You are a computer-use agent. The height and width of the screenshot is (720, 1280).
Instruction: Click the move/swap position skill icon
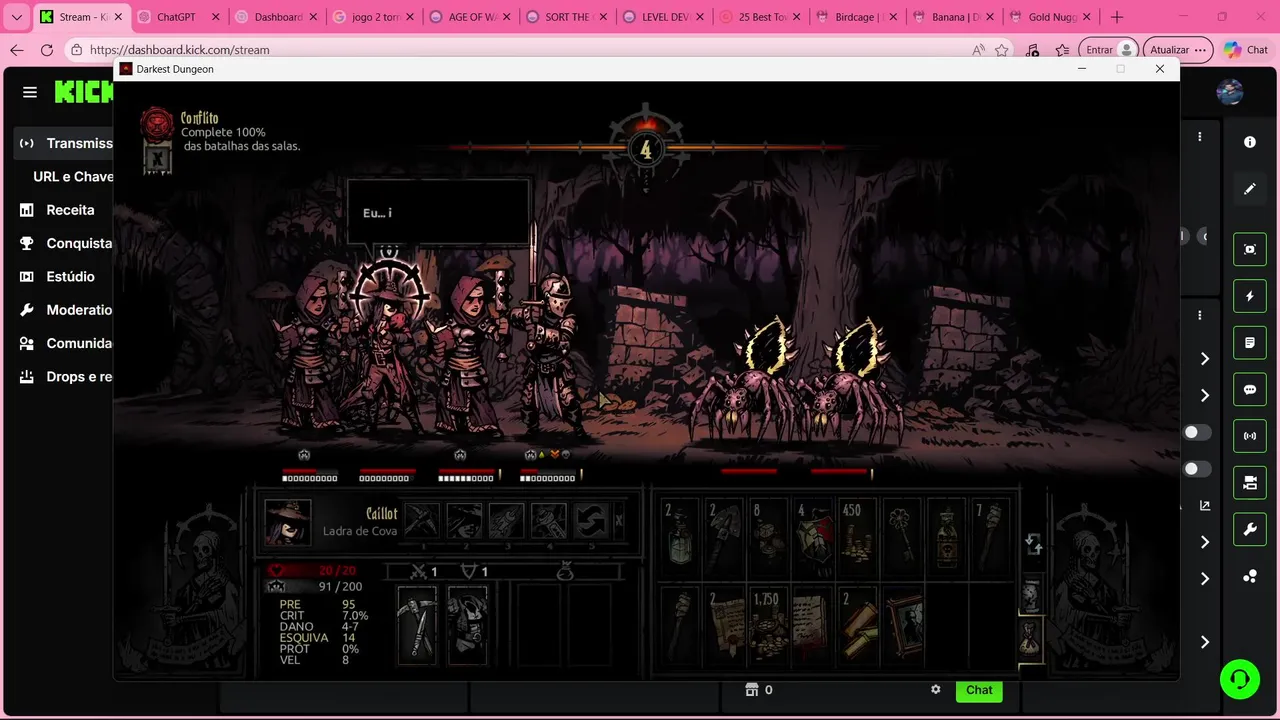click(591, 521)
